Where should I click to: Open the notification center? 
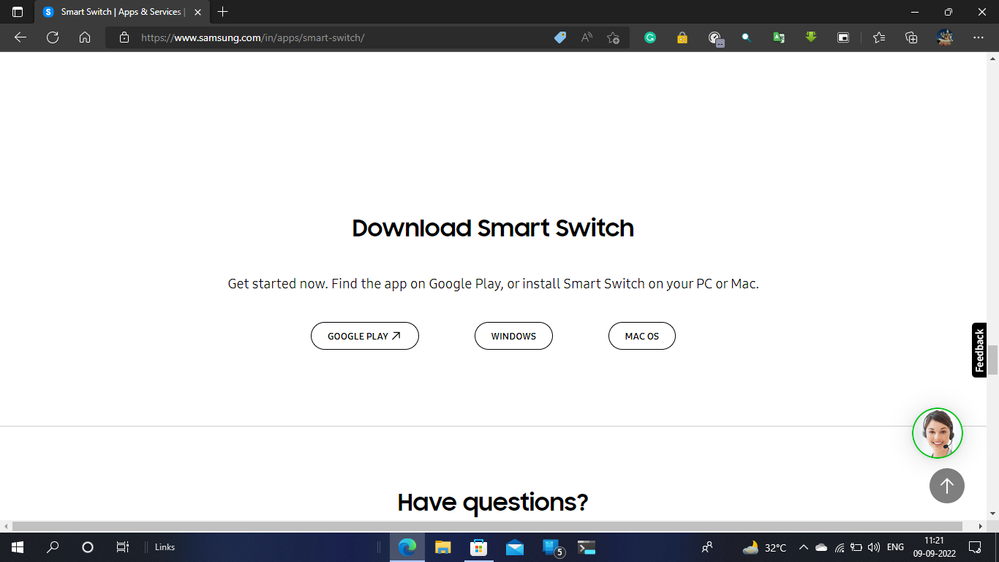coord(975,547)
